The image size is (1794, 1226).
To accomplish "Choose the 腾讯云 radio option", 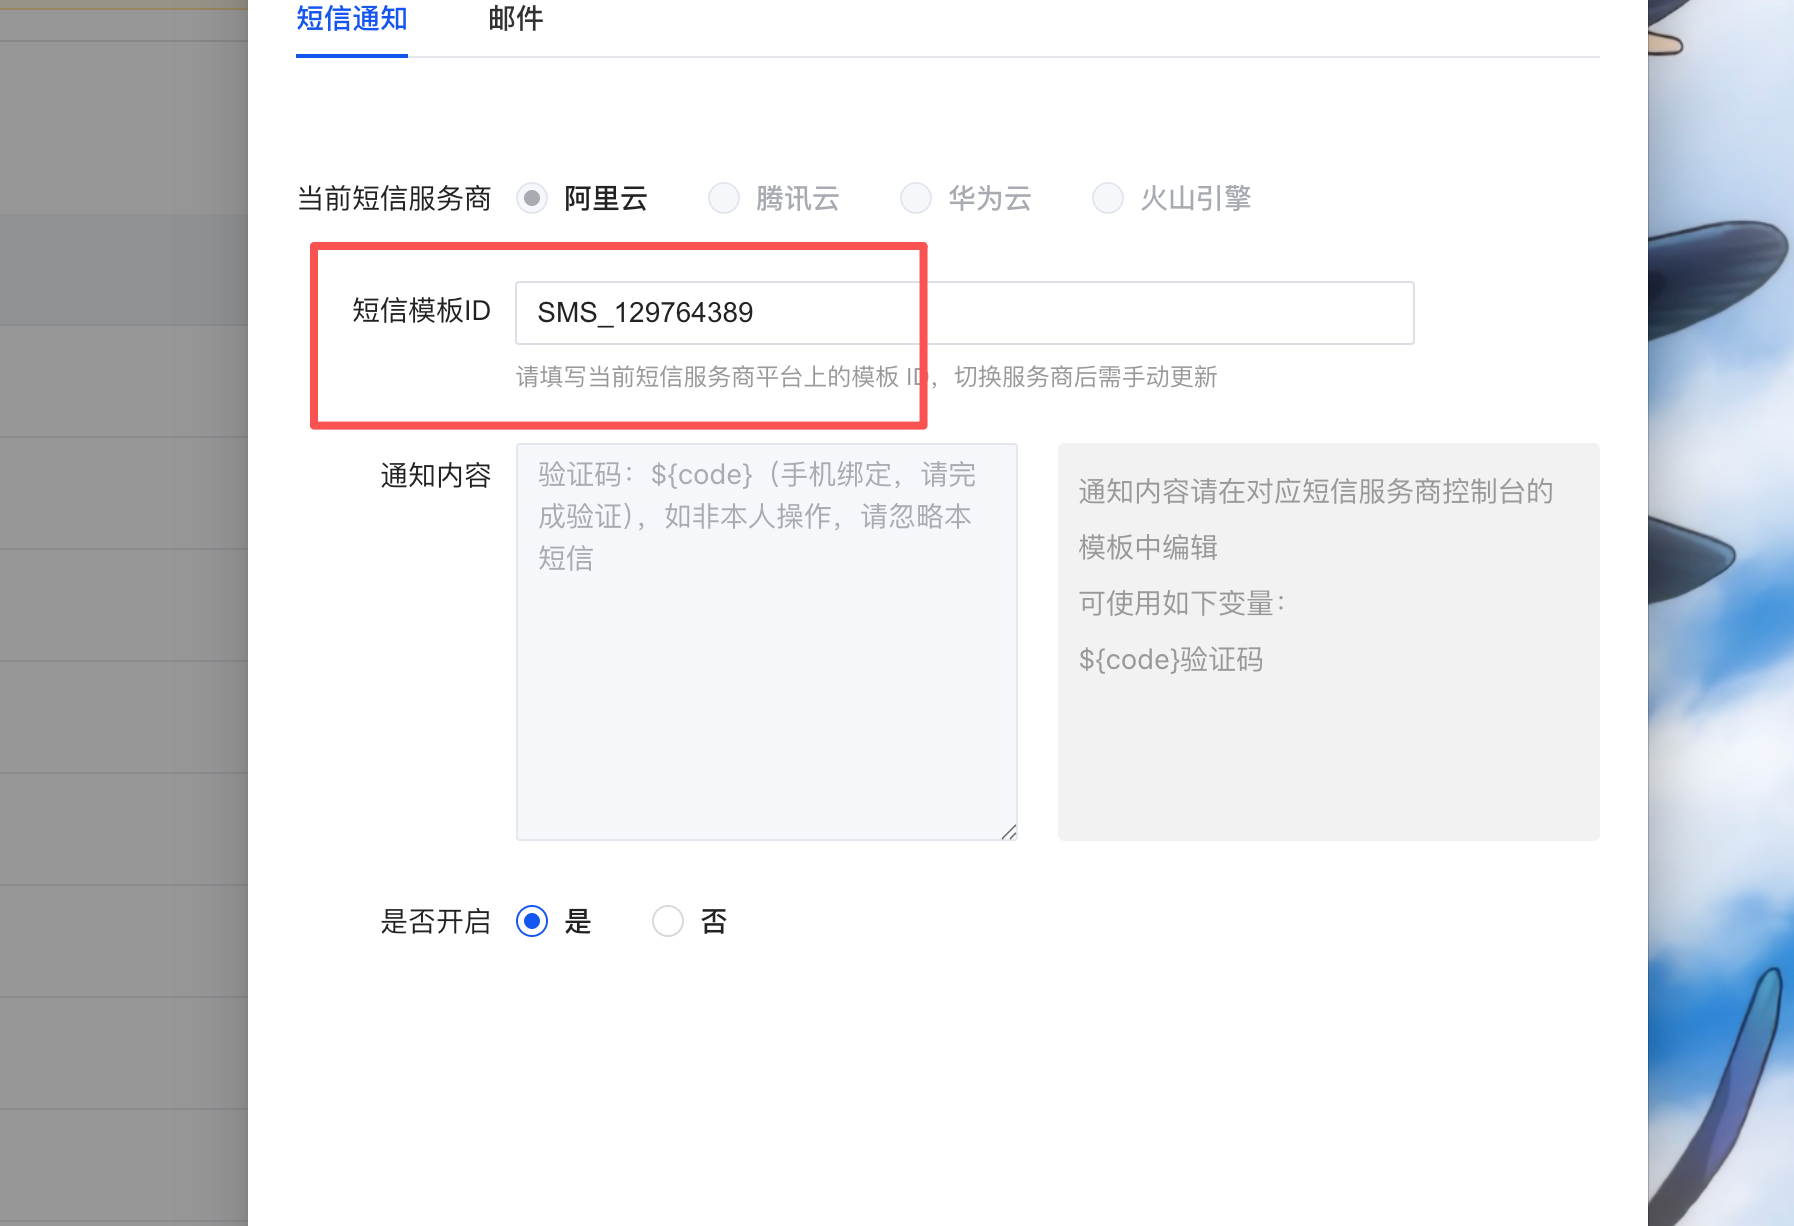I will 724,198.
